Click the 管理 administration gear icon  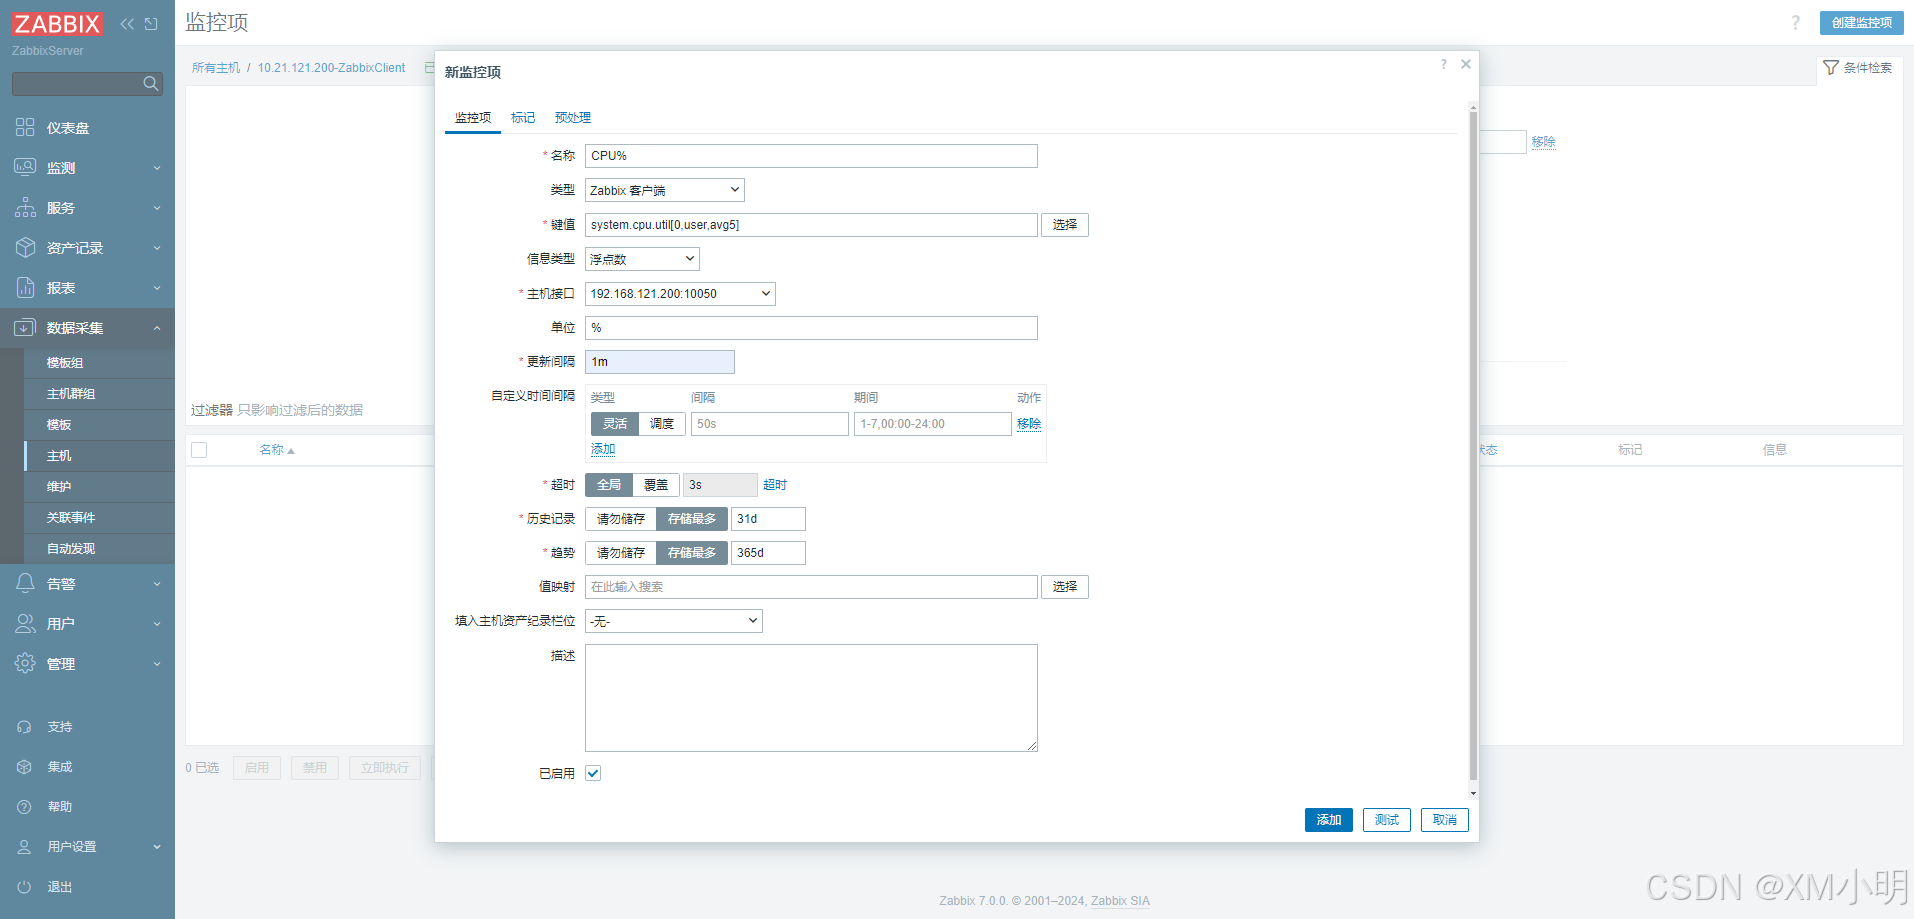coord(25,663)
